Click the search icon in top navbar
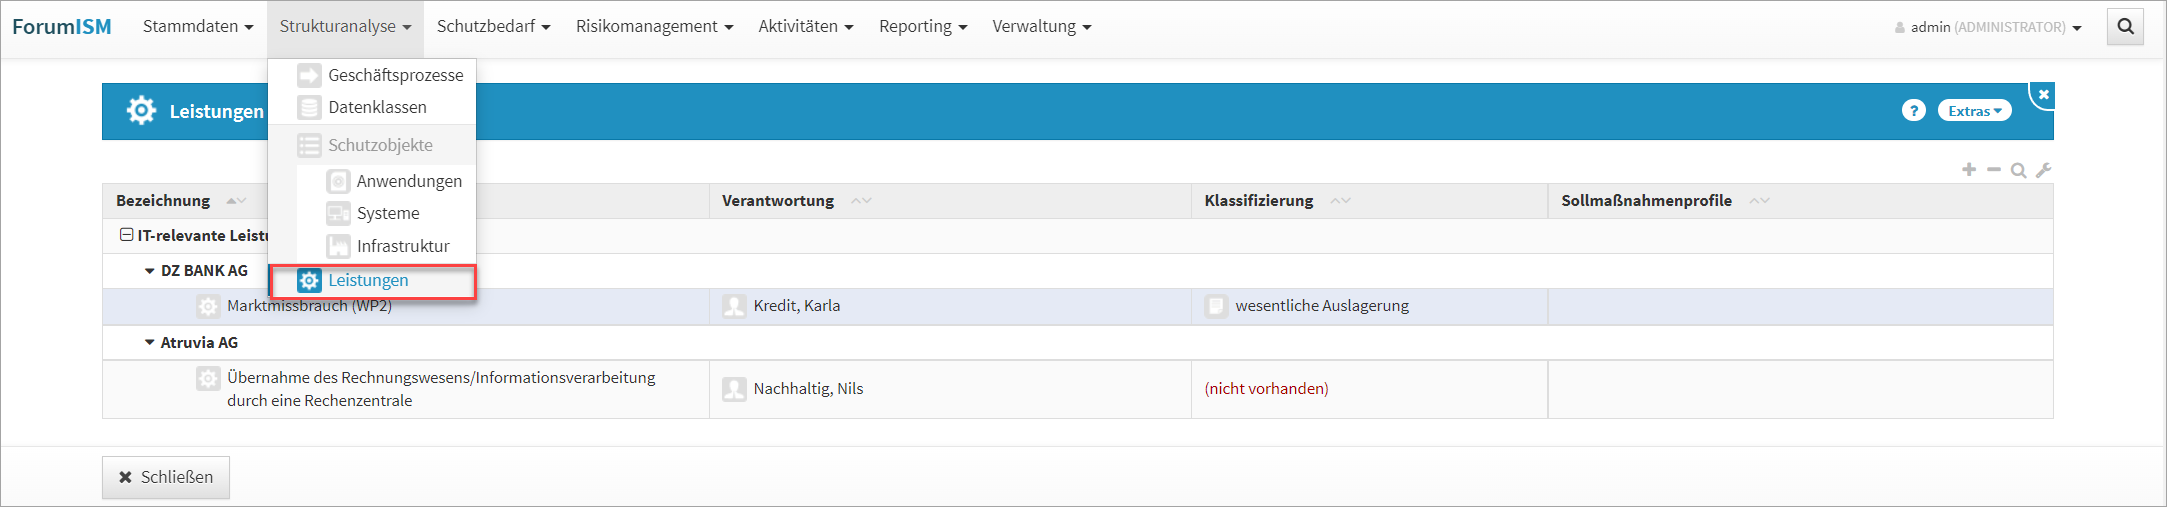The image size is (2167, 507). 2125,27
